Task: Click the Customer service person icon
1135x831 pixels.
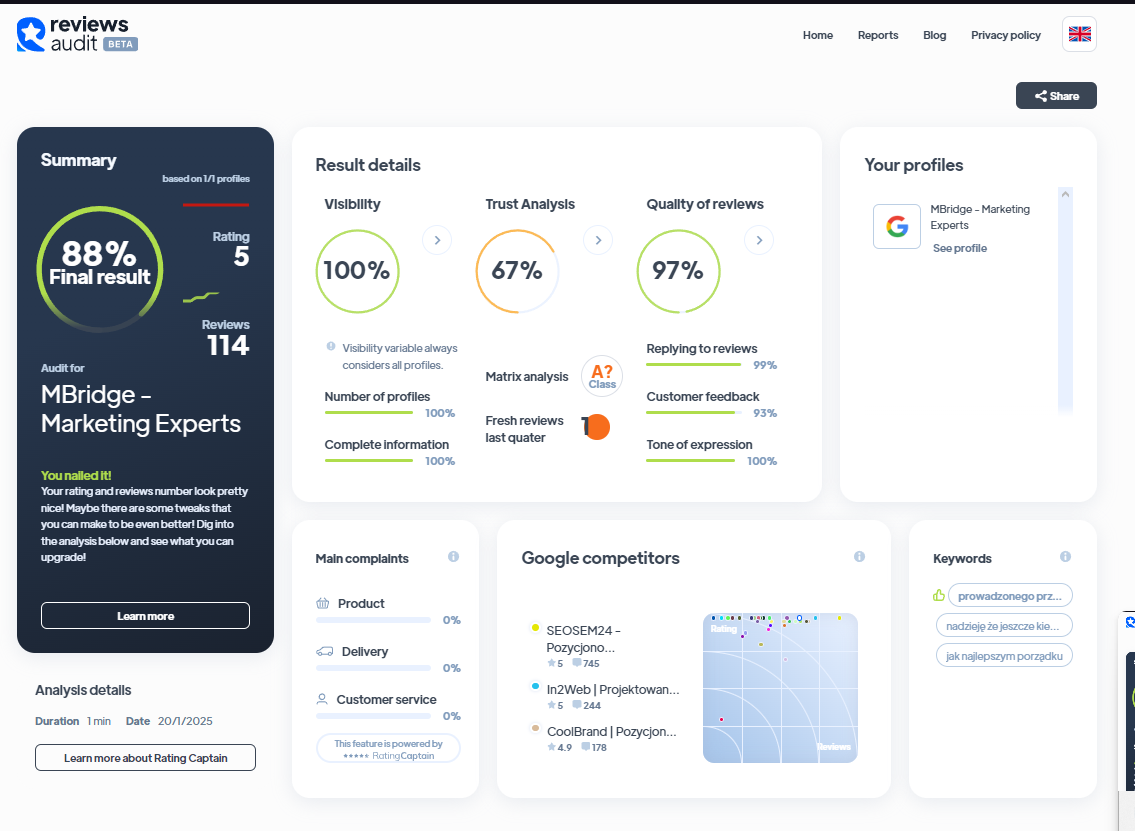Action: pos(322,699)
